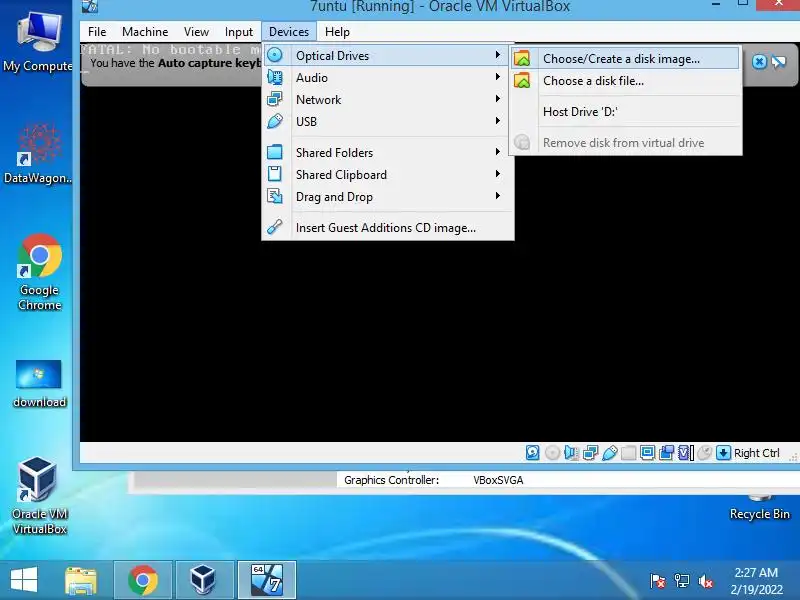The image size is (800, 600).
Task: Click the virtualization 'V' chip status bar icon
Action: 685,453
